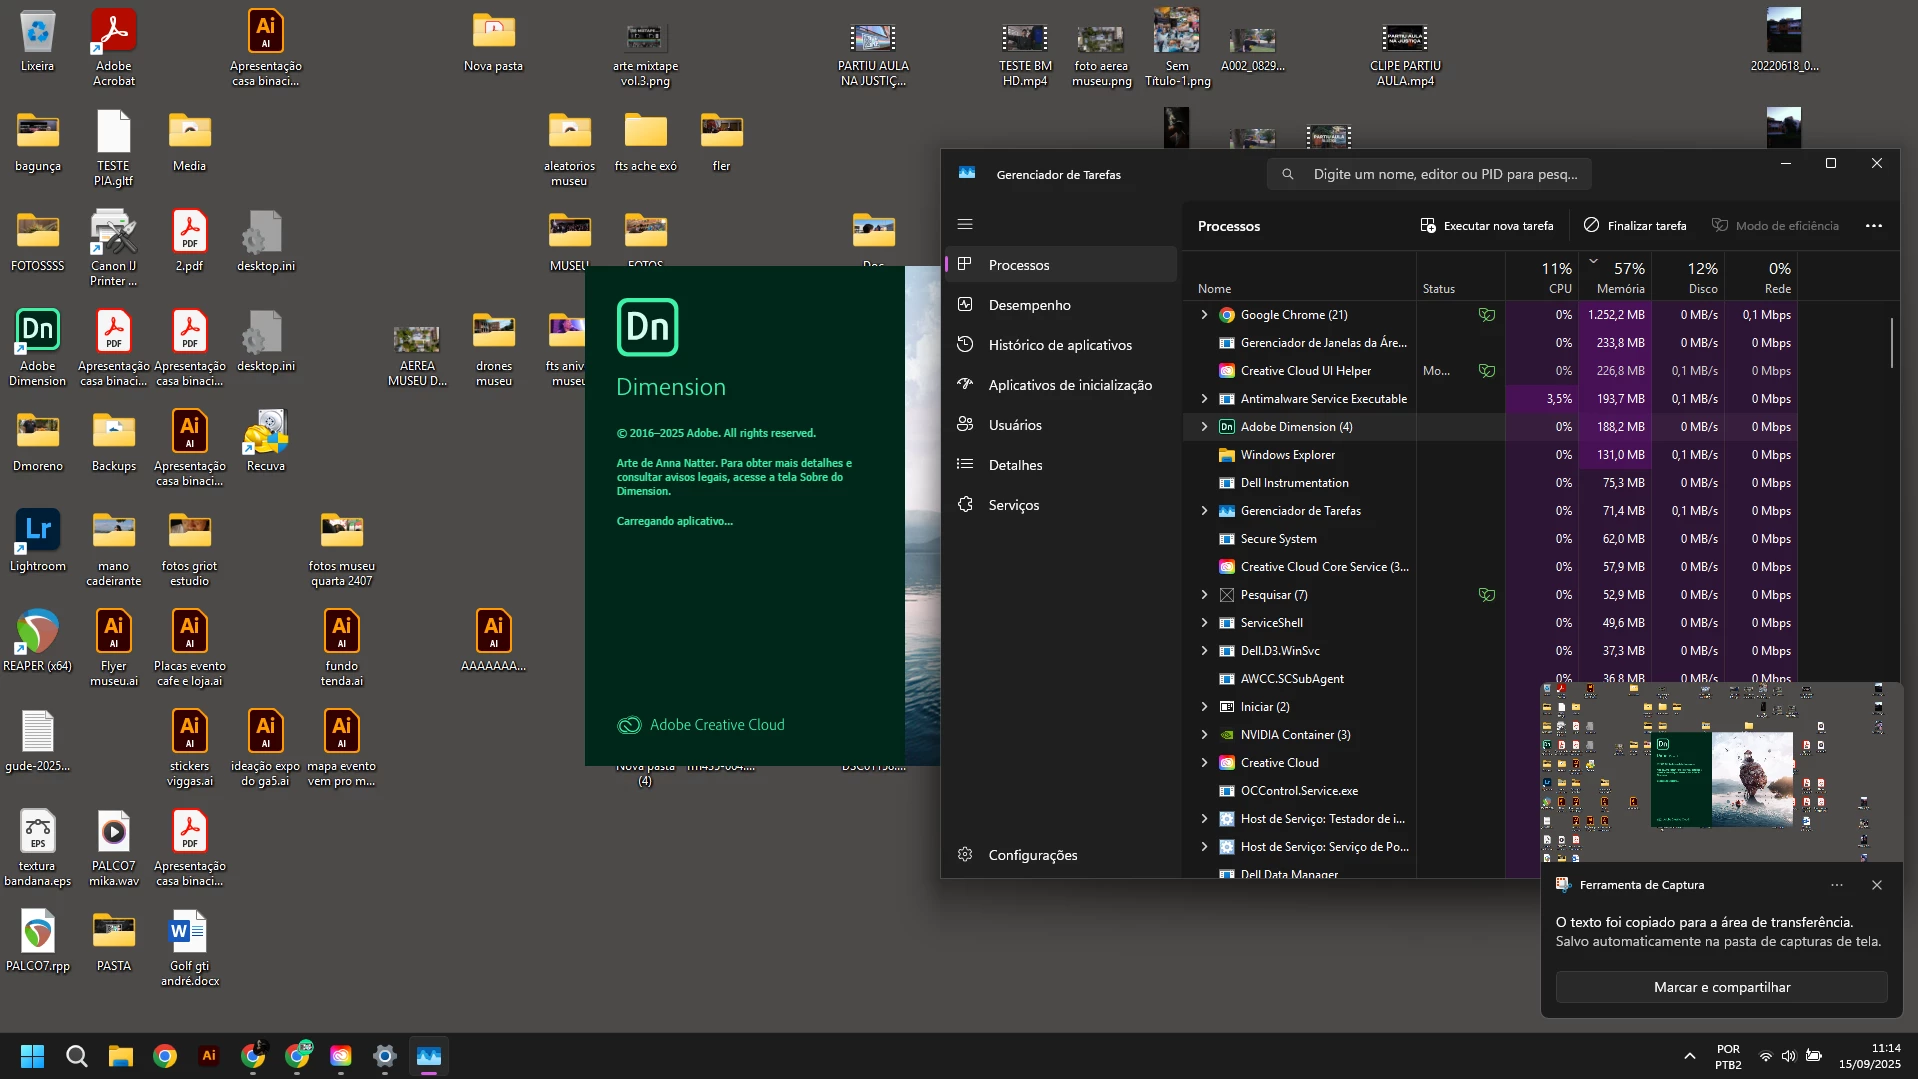
Task: Select the fundo tenda.ai file
Action: point(342,648)
